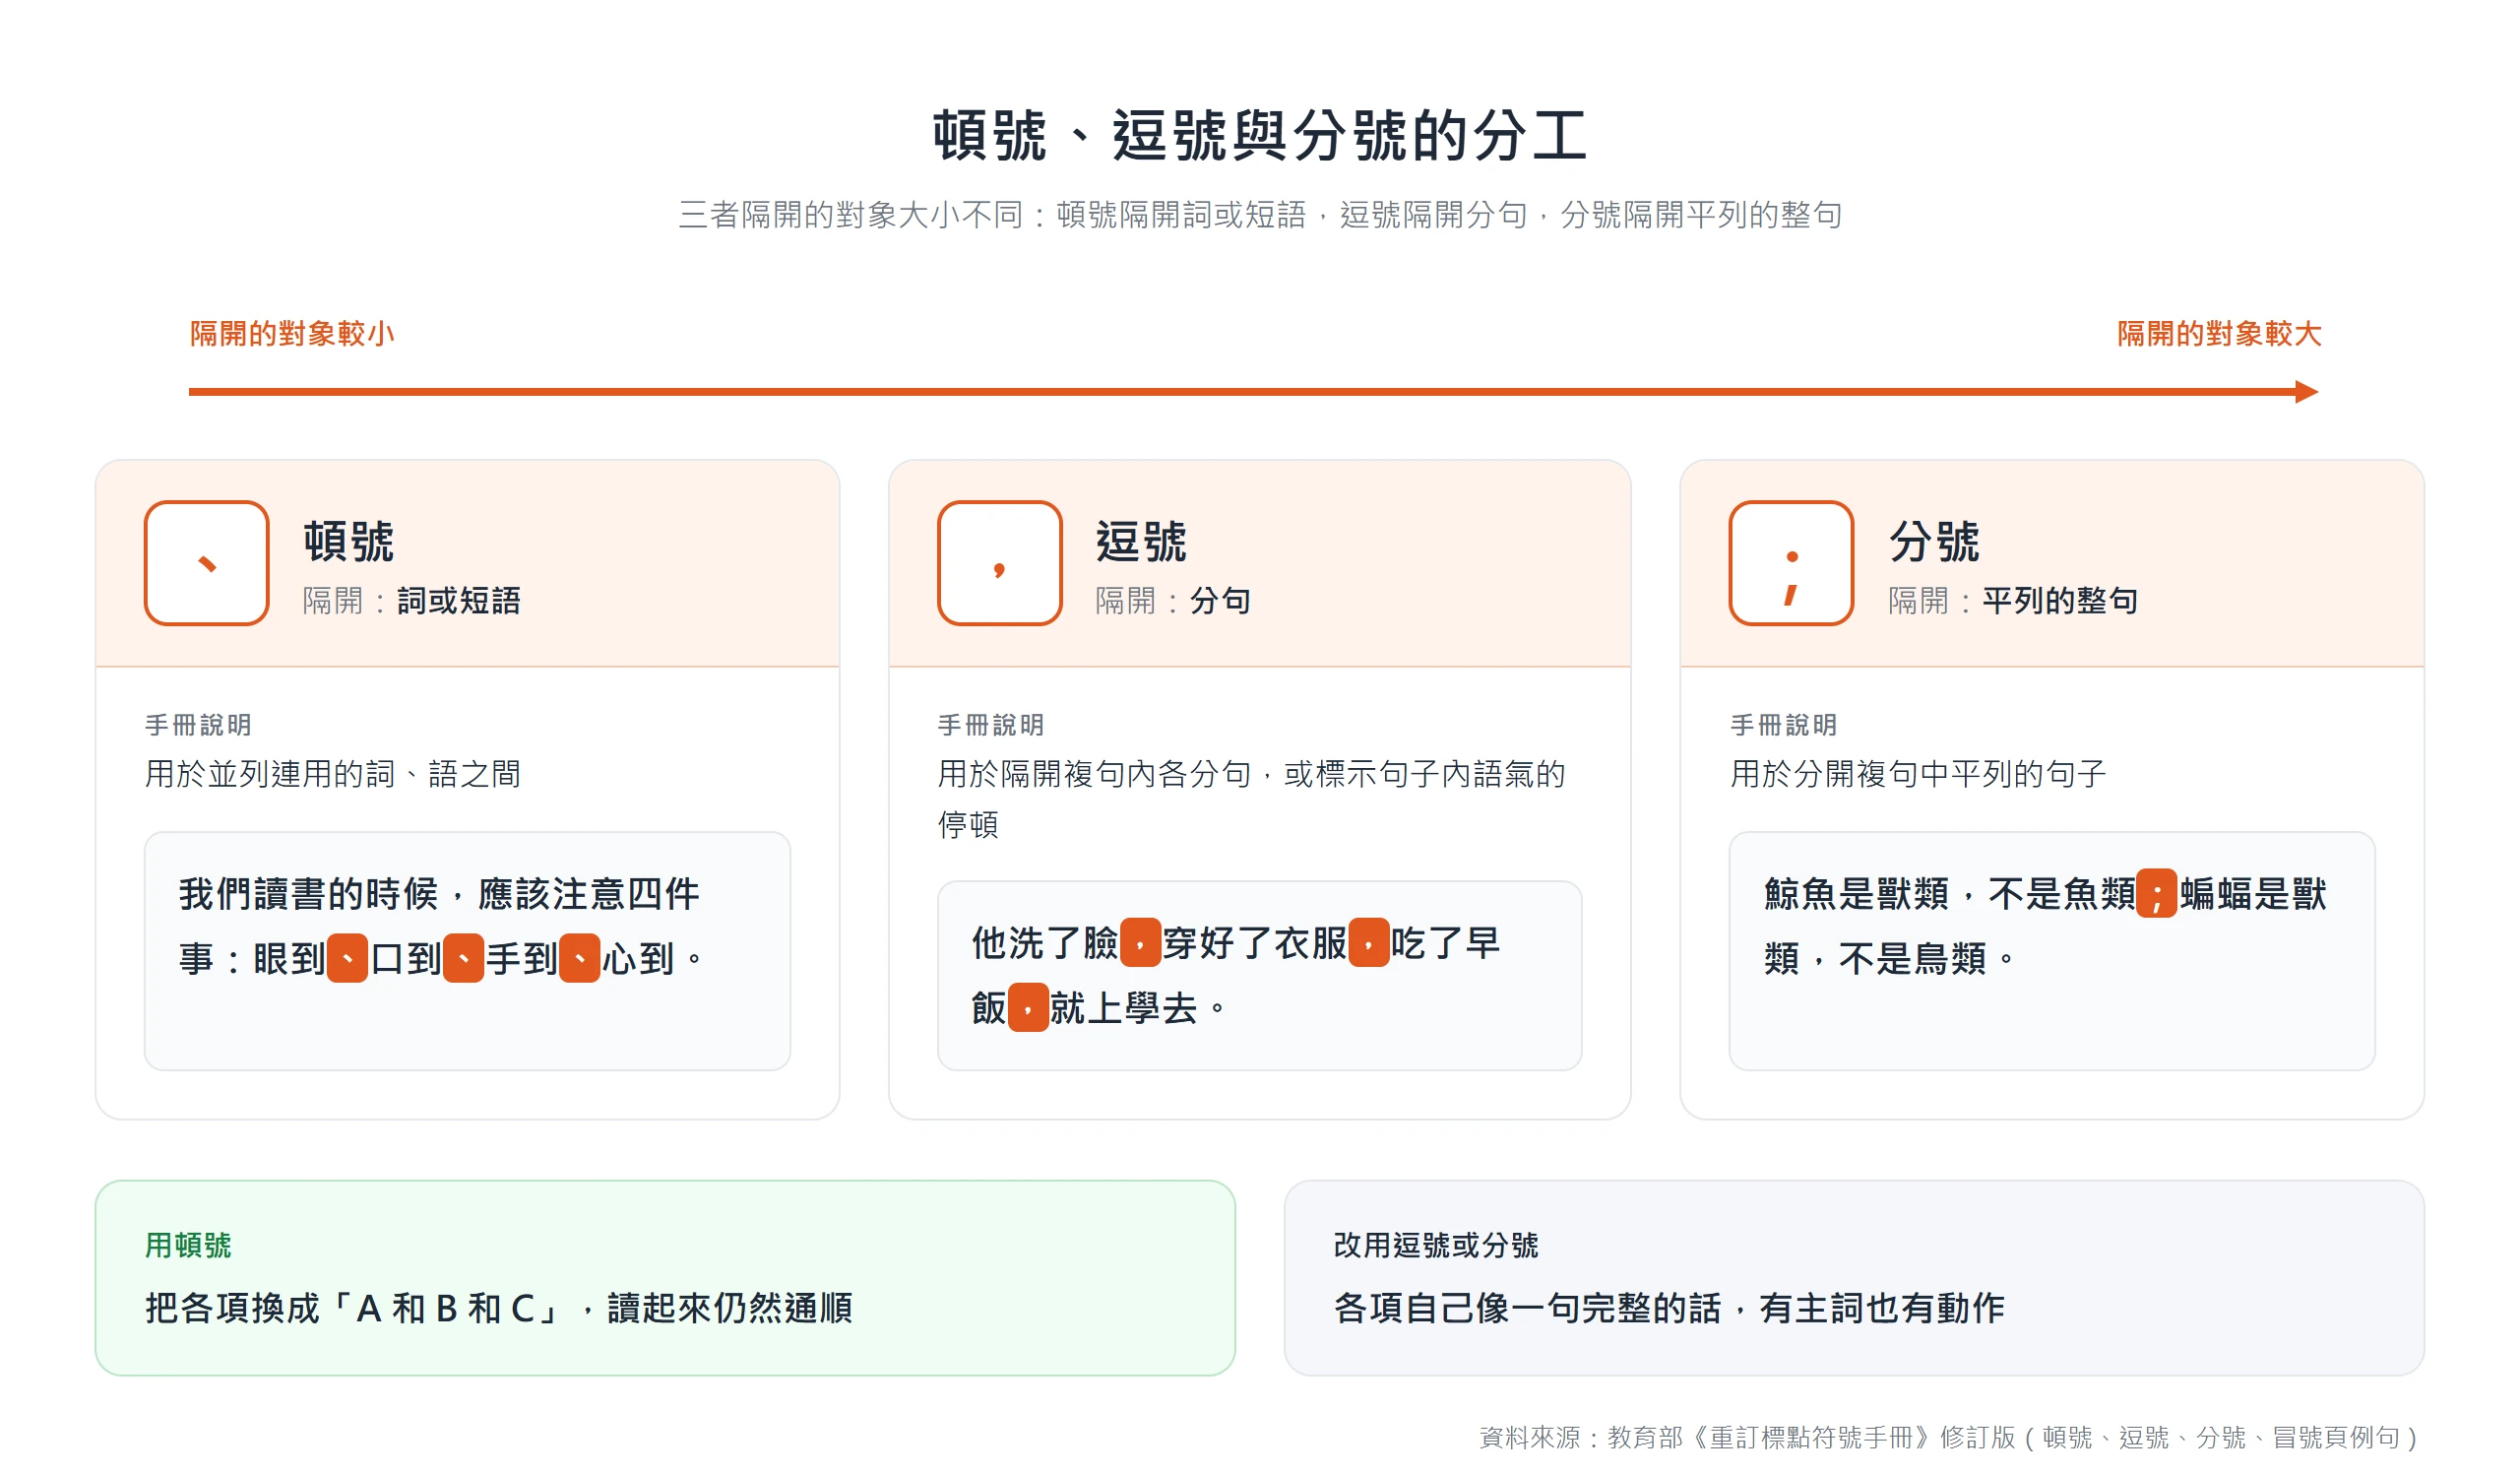Click the highlighted 頓號 after 口到
The width and height of the screenshot is (2520, 1475).
pos(463,958)
